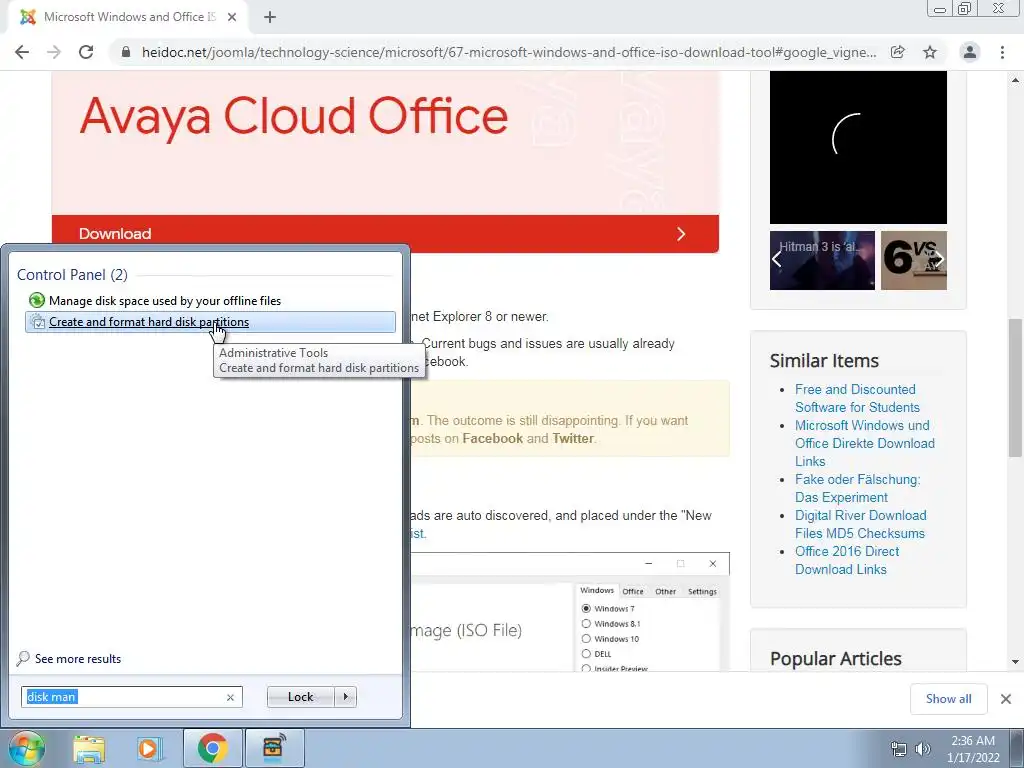Click the 6 VS video thumbnail
Screen dimensions: 1024x768
point(914,260)
